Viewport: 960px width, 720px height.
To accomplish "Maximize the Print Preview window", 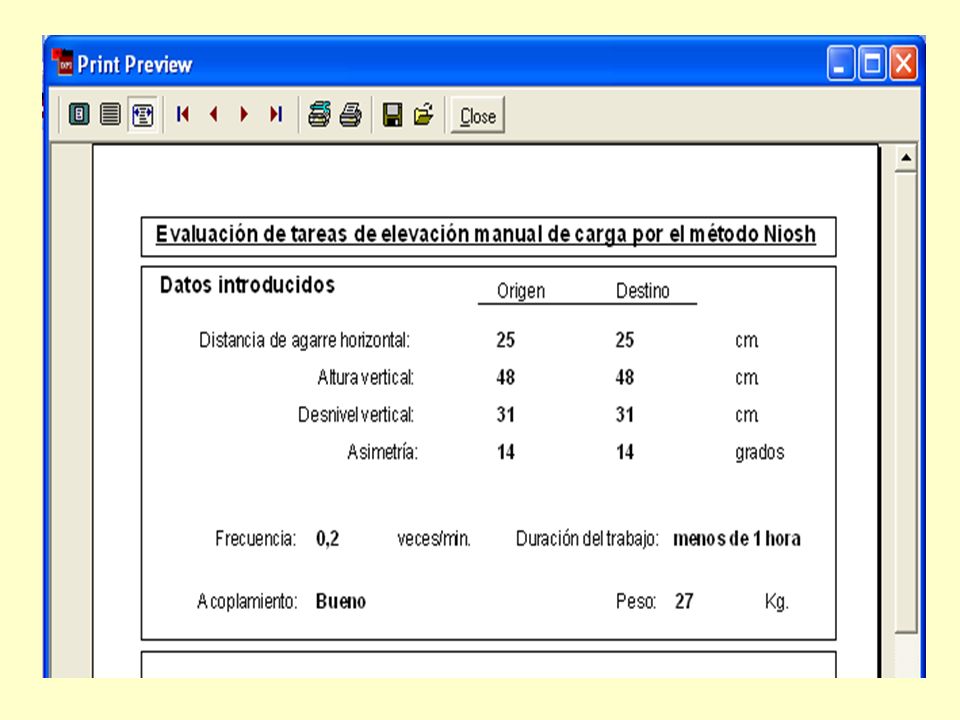I will 872,62.
